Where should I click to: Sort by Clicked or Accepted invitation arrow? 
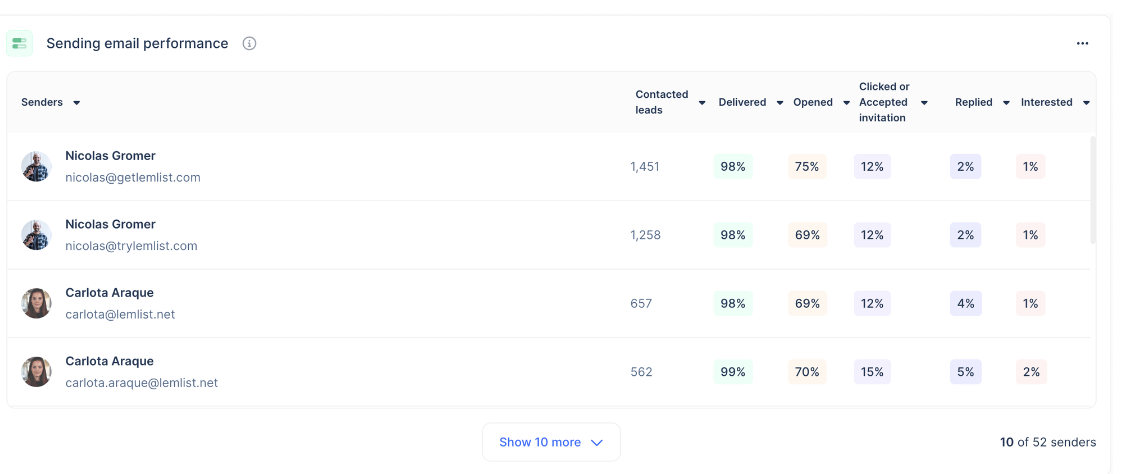(x=924, y=103)
